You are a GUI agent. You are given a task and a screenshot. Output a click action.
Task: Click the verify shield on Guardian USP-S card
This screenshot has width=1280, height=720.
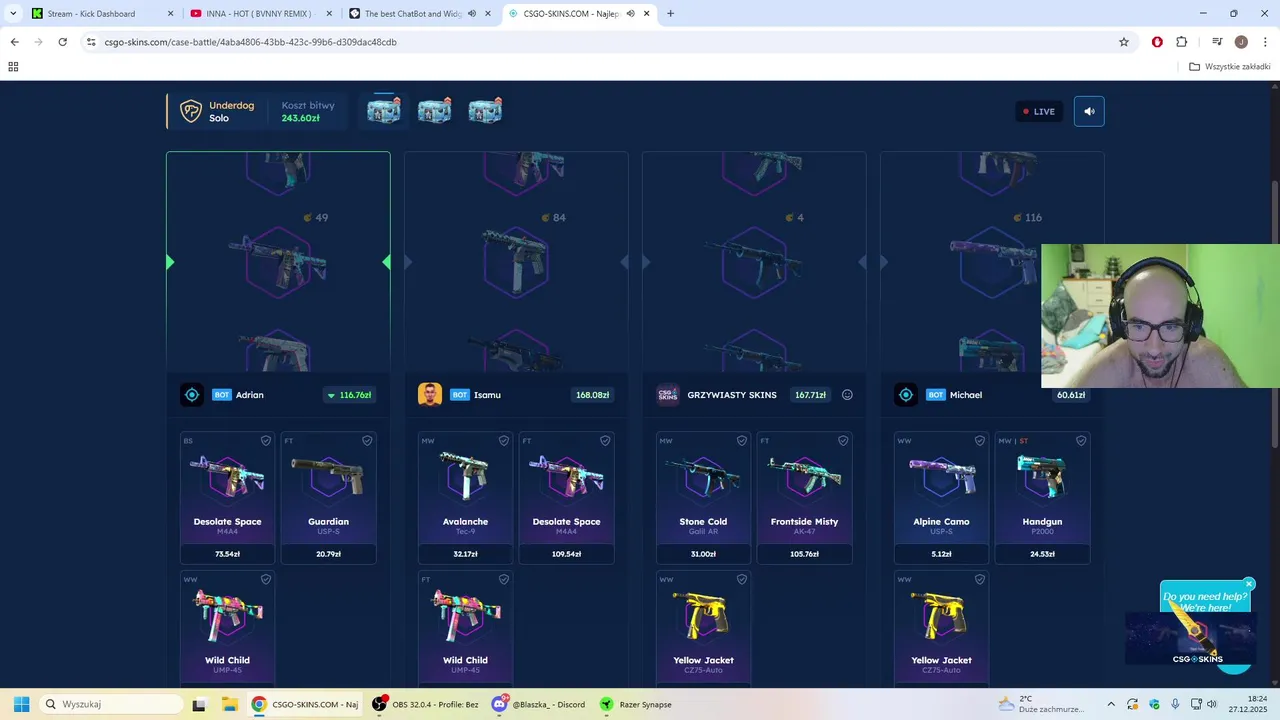click(367, 440)
